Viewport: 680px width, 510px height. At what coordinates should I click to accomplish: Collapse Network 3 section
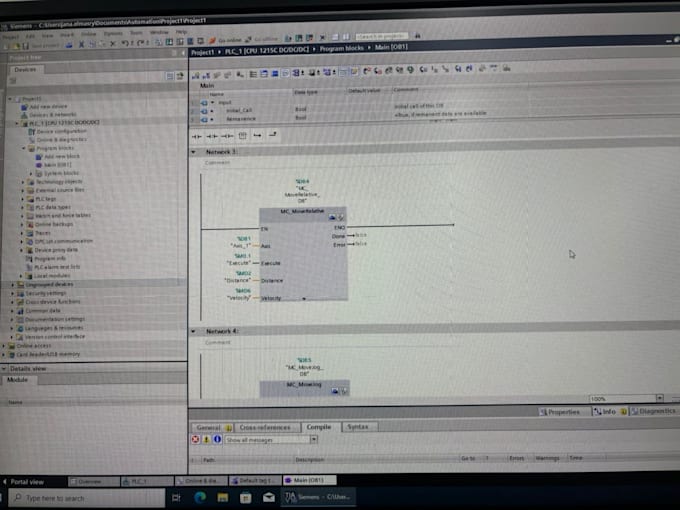coord(193,152)
